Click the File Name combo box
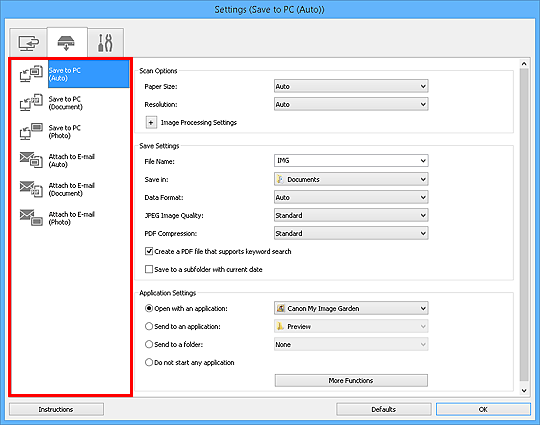 (x=351, y=161)
